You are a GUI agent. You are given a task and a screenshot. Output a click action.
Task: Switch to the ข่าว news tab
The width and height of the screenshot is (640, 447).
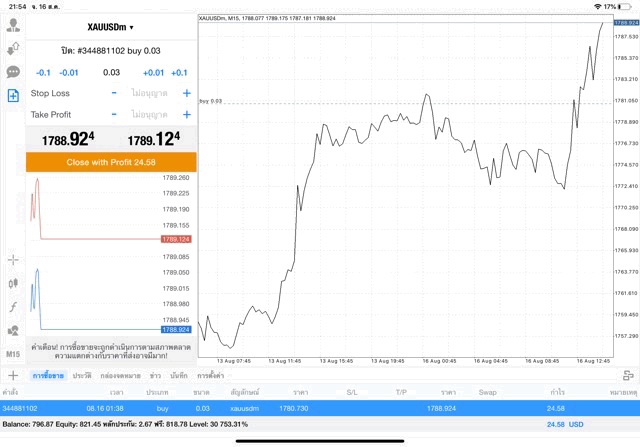pyautogui.click(x=155, y=375)
